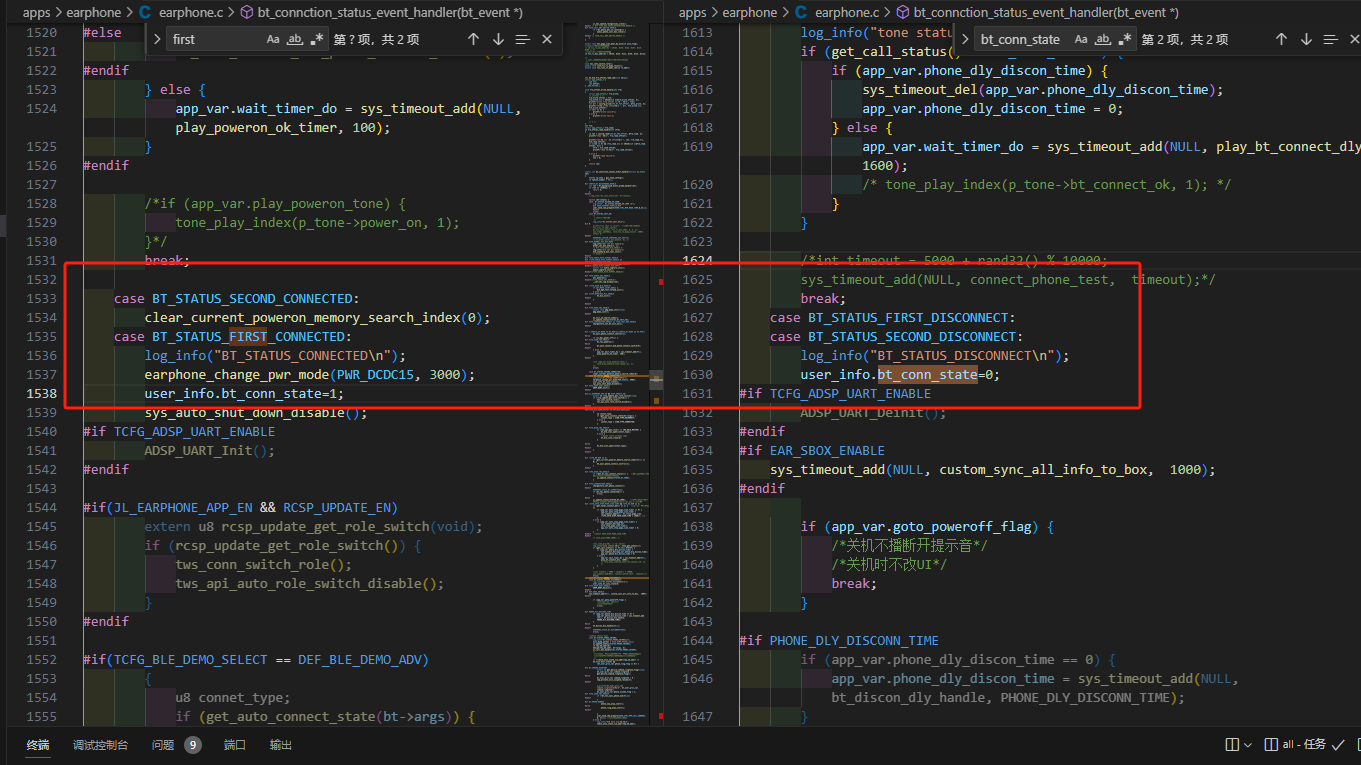Viewport: 1361px width, 765px height.
Task: Open the split terminal dropdown arrow
Action: click(1247, 745)
